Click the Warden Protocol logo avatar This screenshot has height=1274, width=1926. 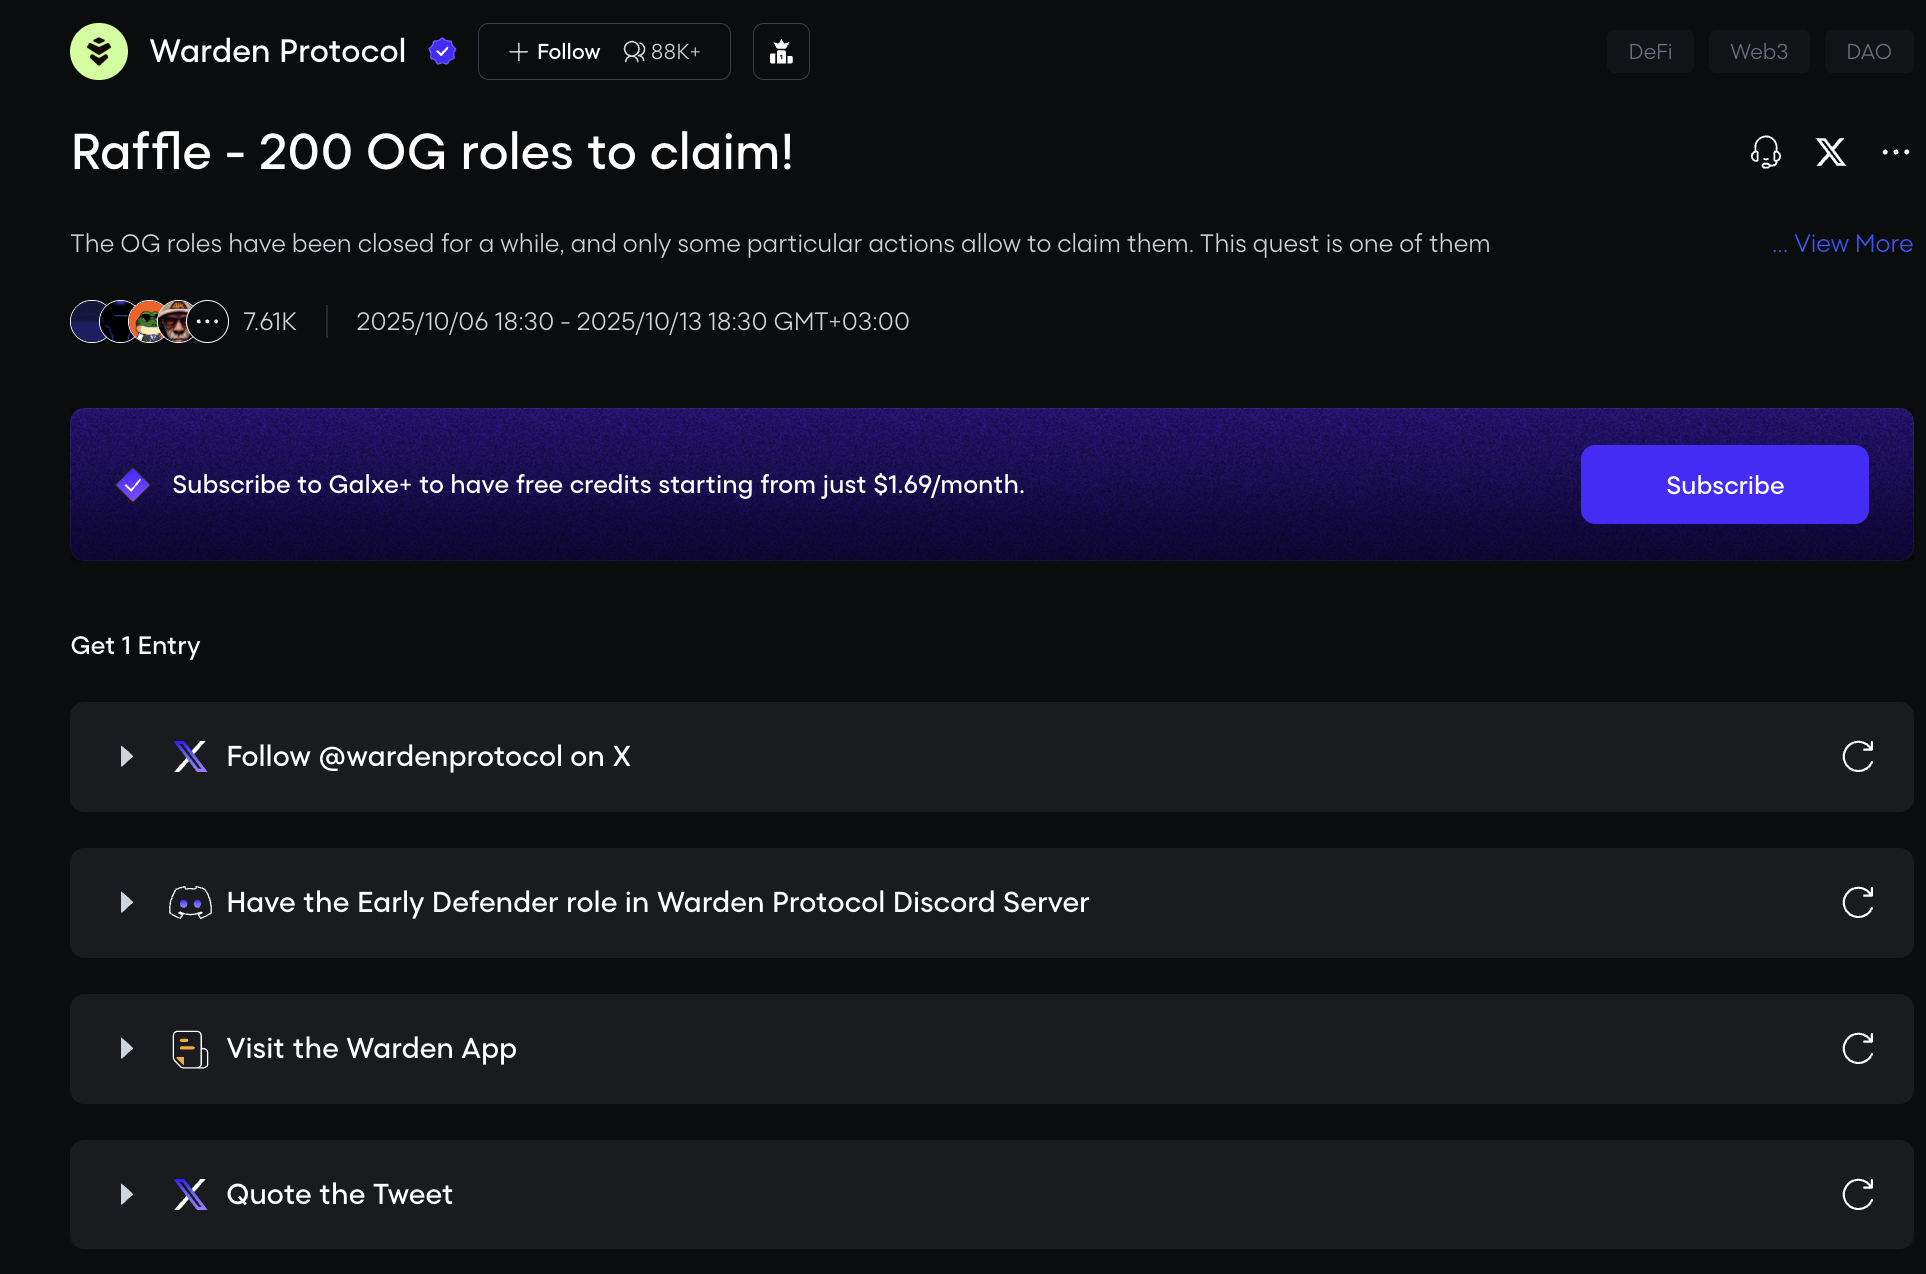tap(99, 51)
